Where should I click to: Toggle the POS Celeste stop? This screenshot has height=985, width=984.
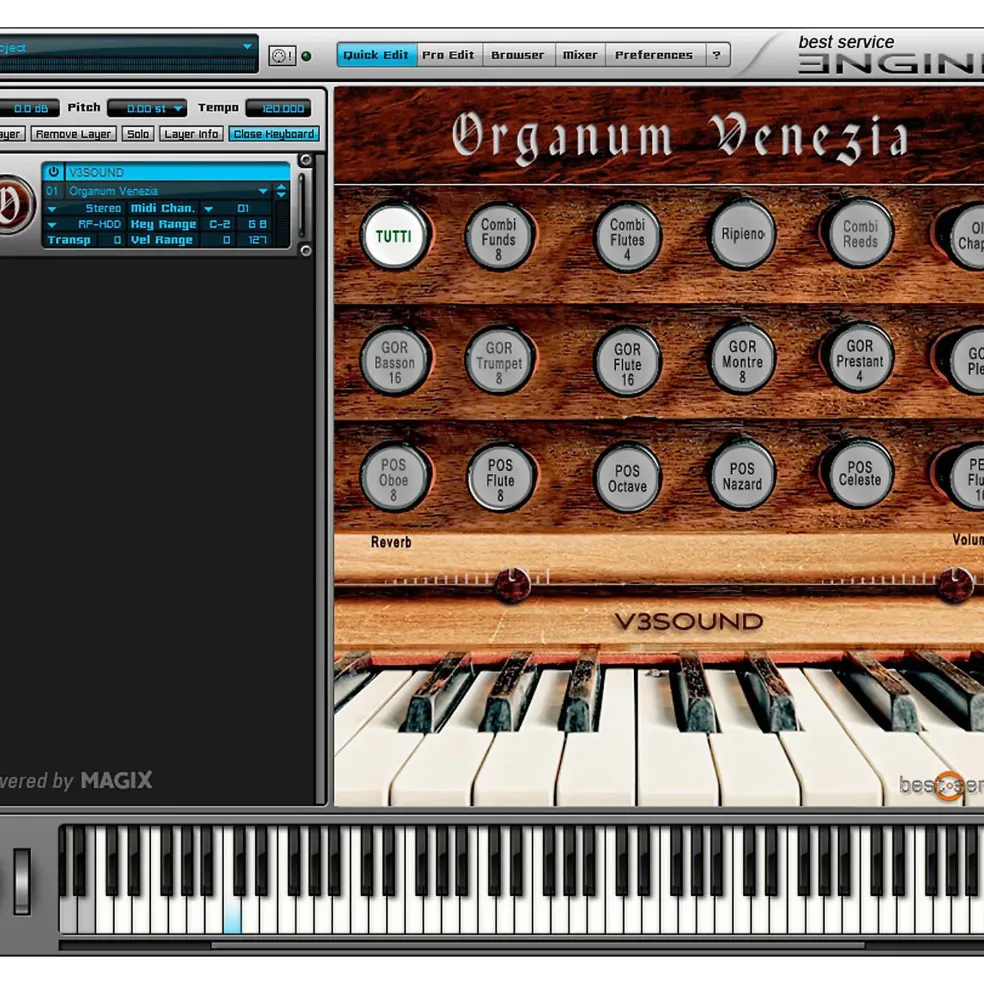[x=860, y=474]
